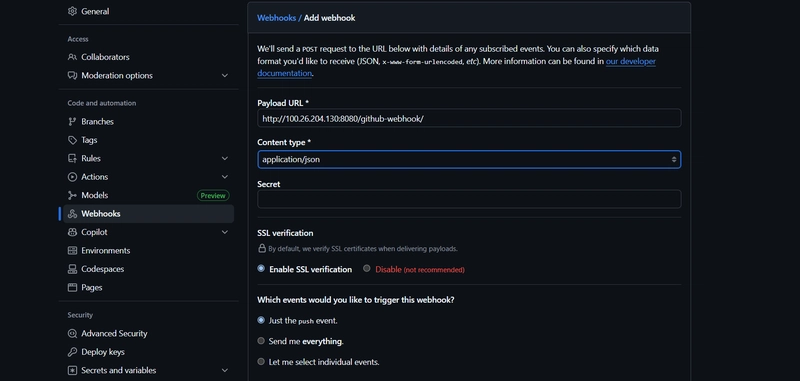Click the Deploy keys key icon
This screenshot has width=800, height=381.
click(72, 352)
